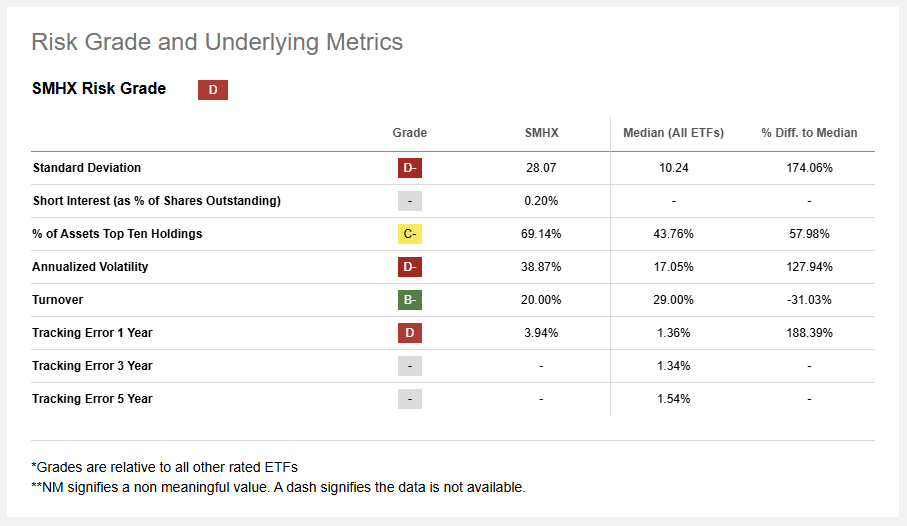
Task: Click the SMHX overall D grade badge
Action: pos(212,90)
